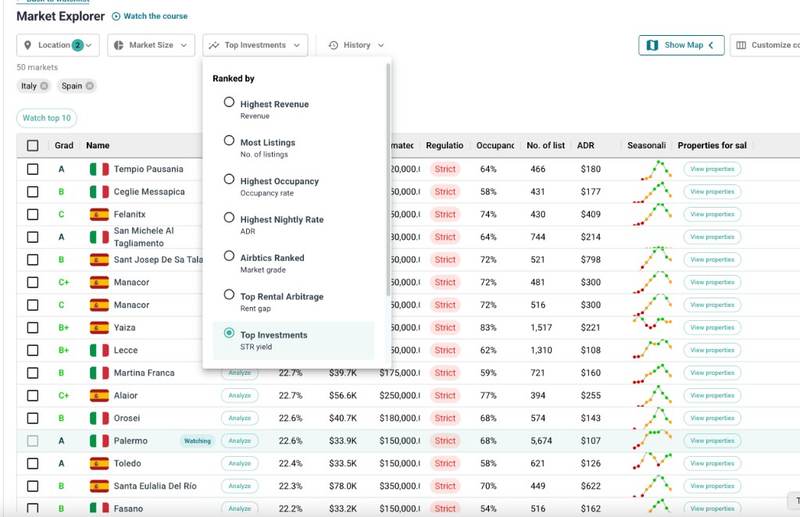Click the pie chart icon for Market Size
This screenshot has height=517, width=800.
pos(118,45)
